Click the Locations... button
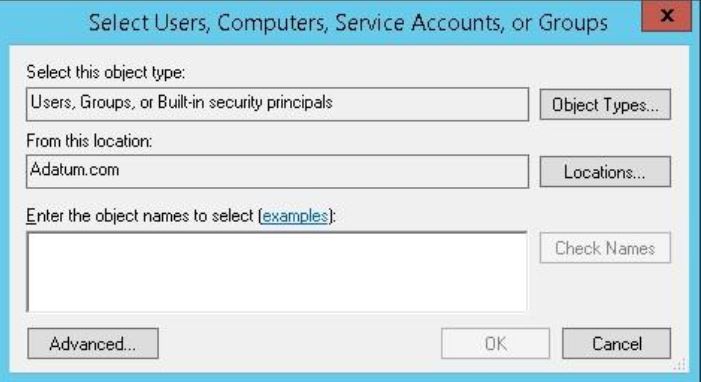Image resolution: width=701 pixels, height=382 pixels. pyautogui.click(x=605, y=172)
